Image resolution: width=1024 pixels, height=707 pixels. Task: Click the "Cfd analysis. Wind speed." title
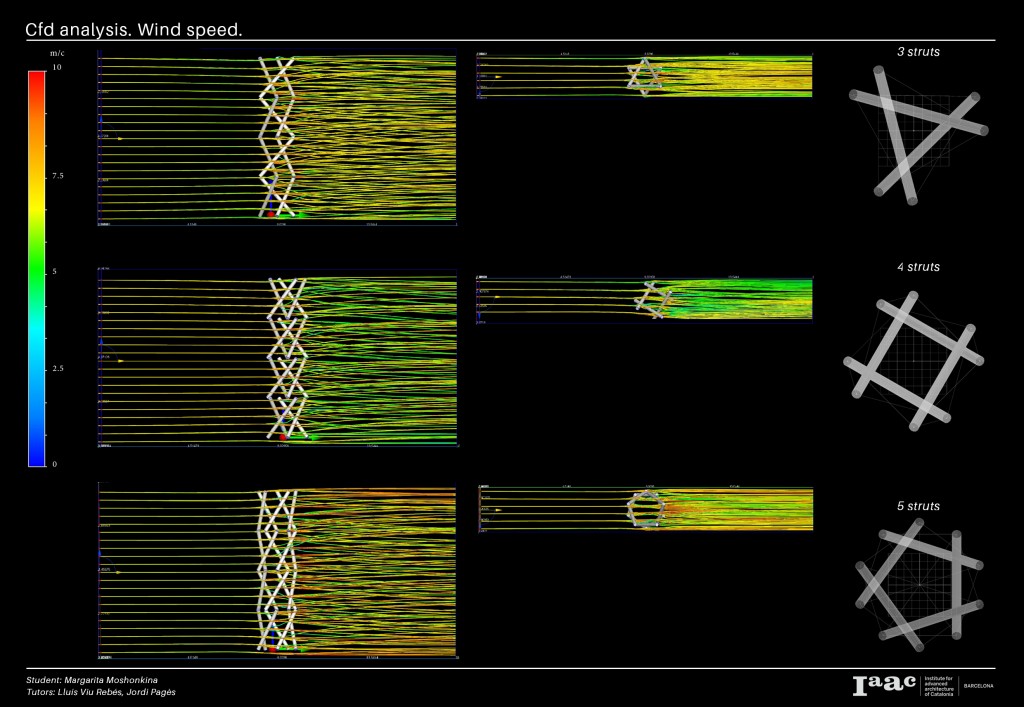click(133, 30)
